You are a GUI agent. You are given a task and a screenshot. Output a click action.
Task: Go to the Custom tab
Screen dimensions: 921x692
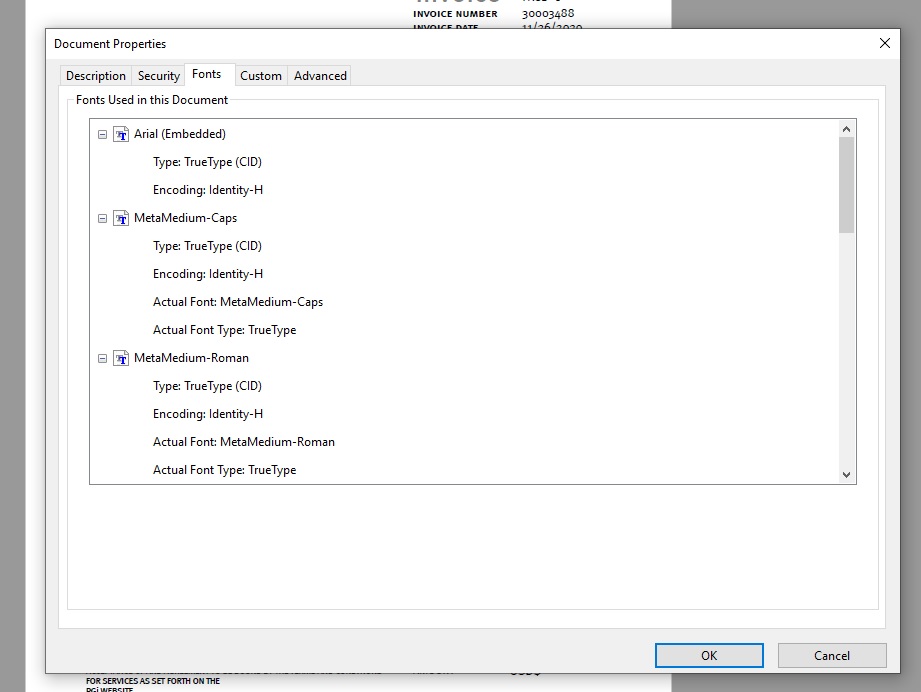[x=261, y=76]
